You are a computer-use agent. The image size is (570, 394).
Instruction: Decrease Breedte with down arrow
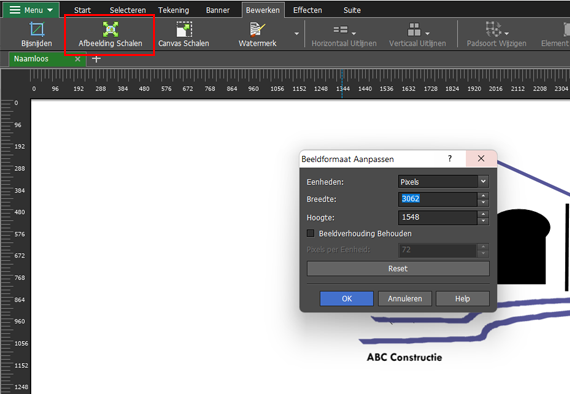click(483, 202)
